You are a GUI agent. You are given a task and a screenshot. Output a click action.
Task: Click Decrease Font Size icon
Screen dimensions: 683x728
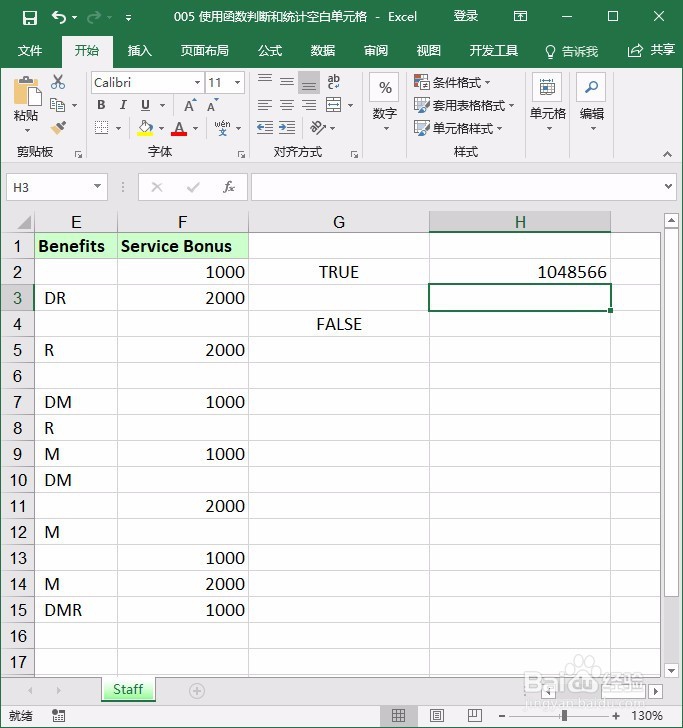click(x=212, y=105)
